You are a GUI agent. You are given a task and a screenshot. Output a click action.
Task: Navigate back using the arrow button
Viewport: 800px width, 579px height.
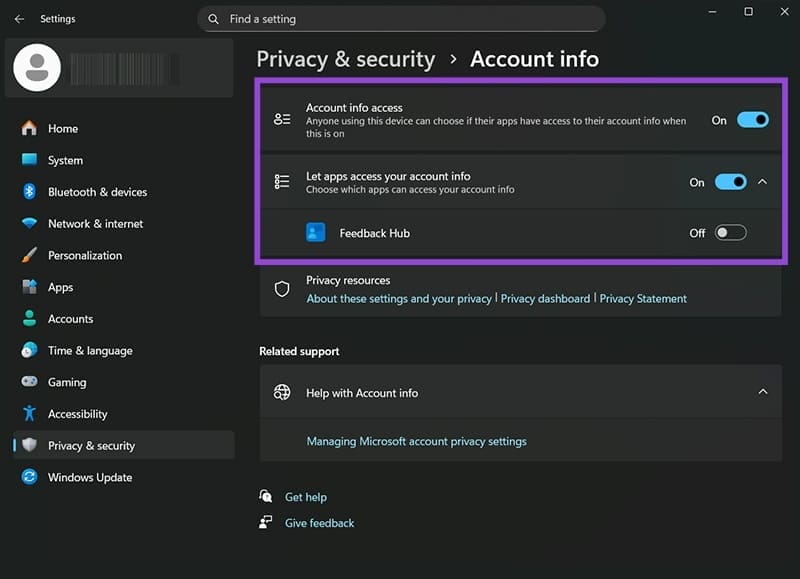tap(19, 18)
